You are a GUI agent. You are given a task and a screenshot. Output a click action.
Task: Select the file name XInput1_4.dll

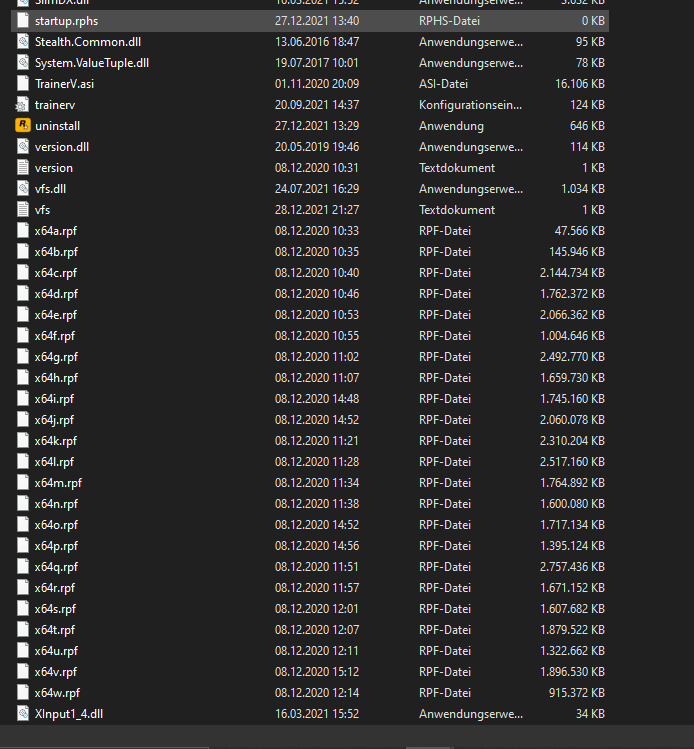pyautogui.click(x=69, y=714)
